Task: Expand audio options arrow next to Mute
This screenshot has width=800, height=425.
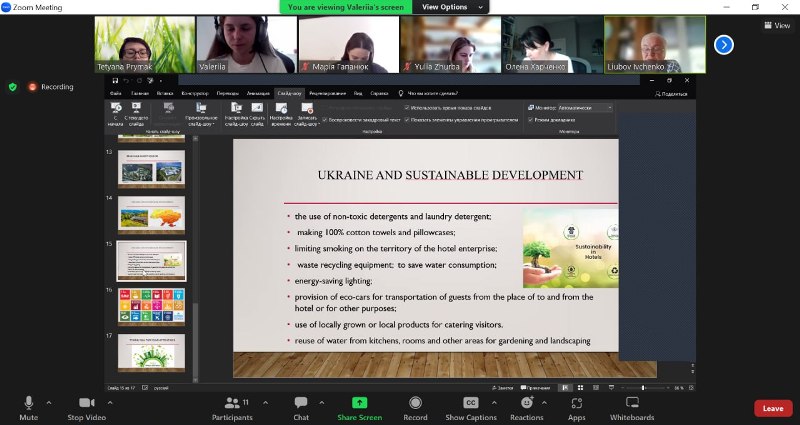Action: [x=50, y=400]
